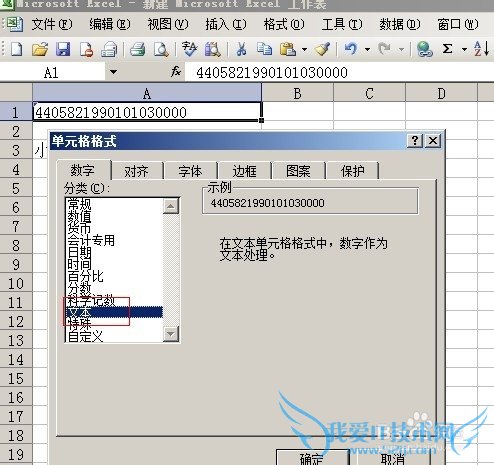Click the New workbook icon
This screenshot has width=494, height=465.
point(17,49)
